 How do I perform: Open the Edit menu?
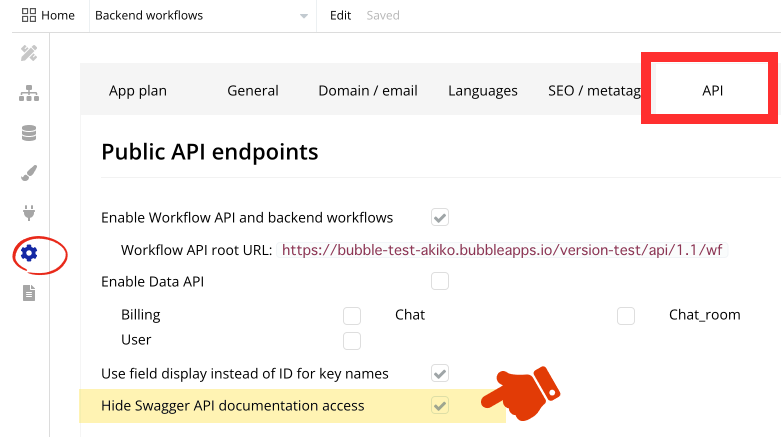pos(341,15)
